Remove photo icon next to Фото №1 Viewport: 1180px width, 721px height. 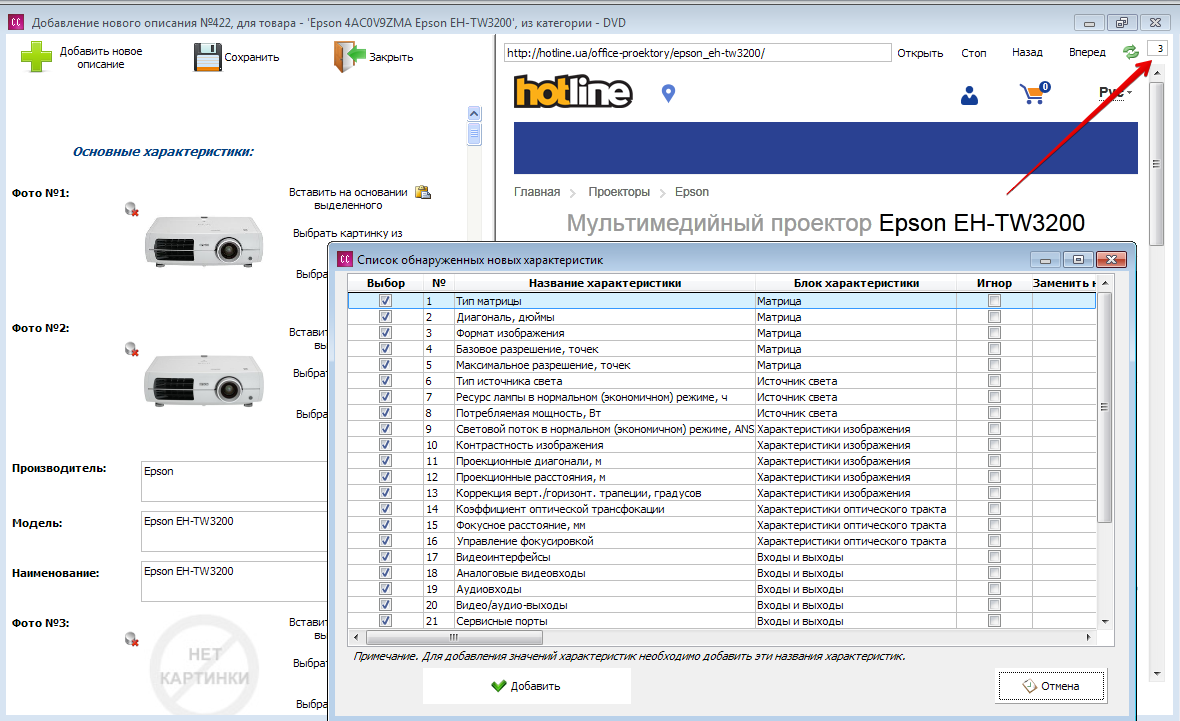click(x=132, y=209)
